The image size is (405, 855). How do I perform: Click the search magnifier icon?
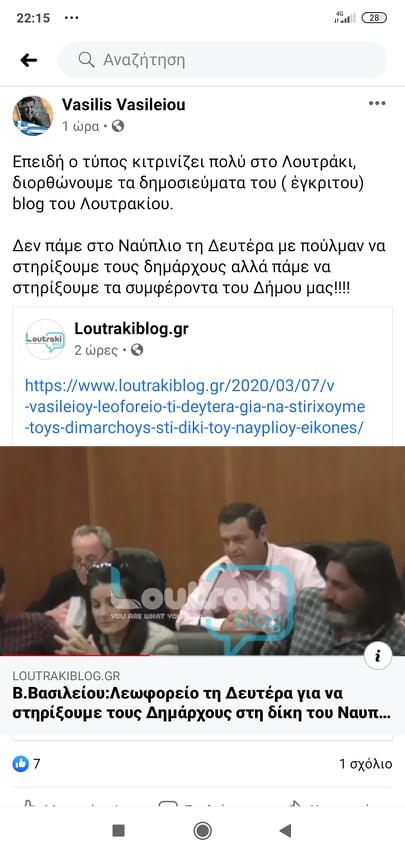86,60
